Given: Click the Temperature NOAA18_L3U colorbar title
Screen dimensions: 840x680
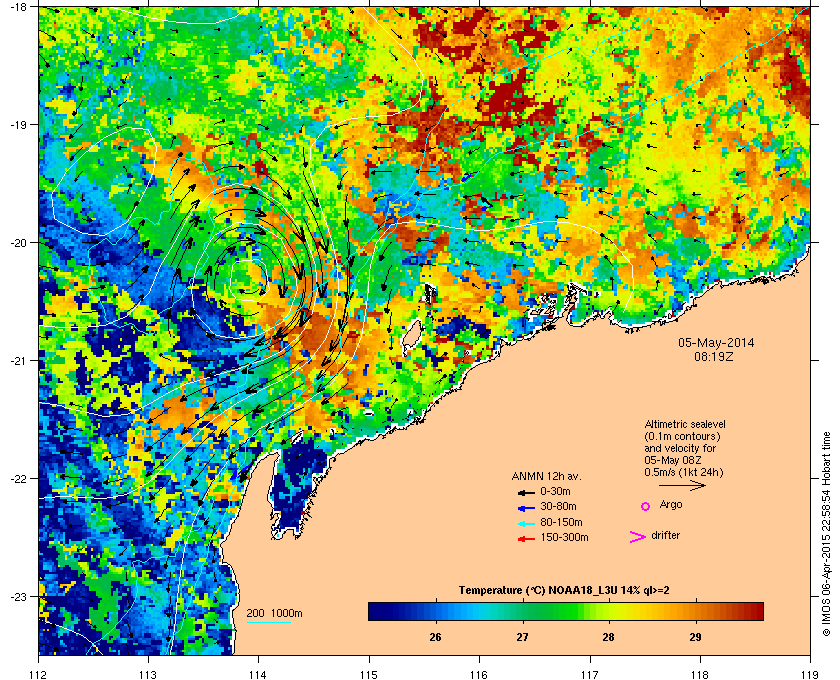Looking at the screenshot, I should click(x=564, y=591).
